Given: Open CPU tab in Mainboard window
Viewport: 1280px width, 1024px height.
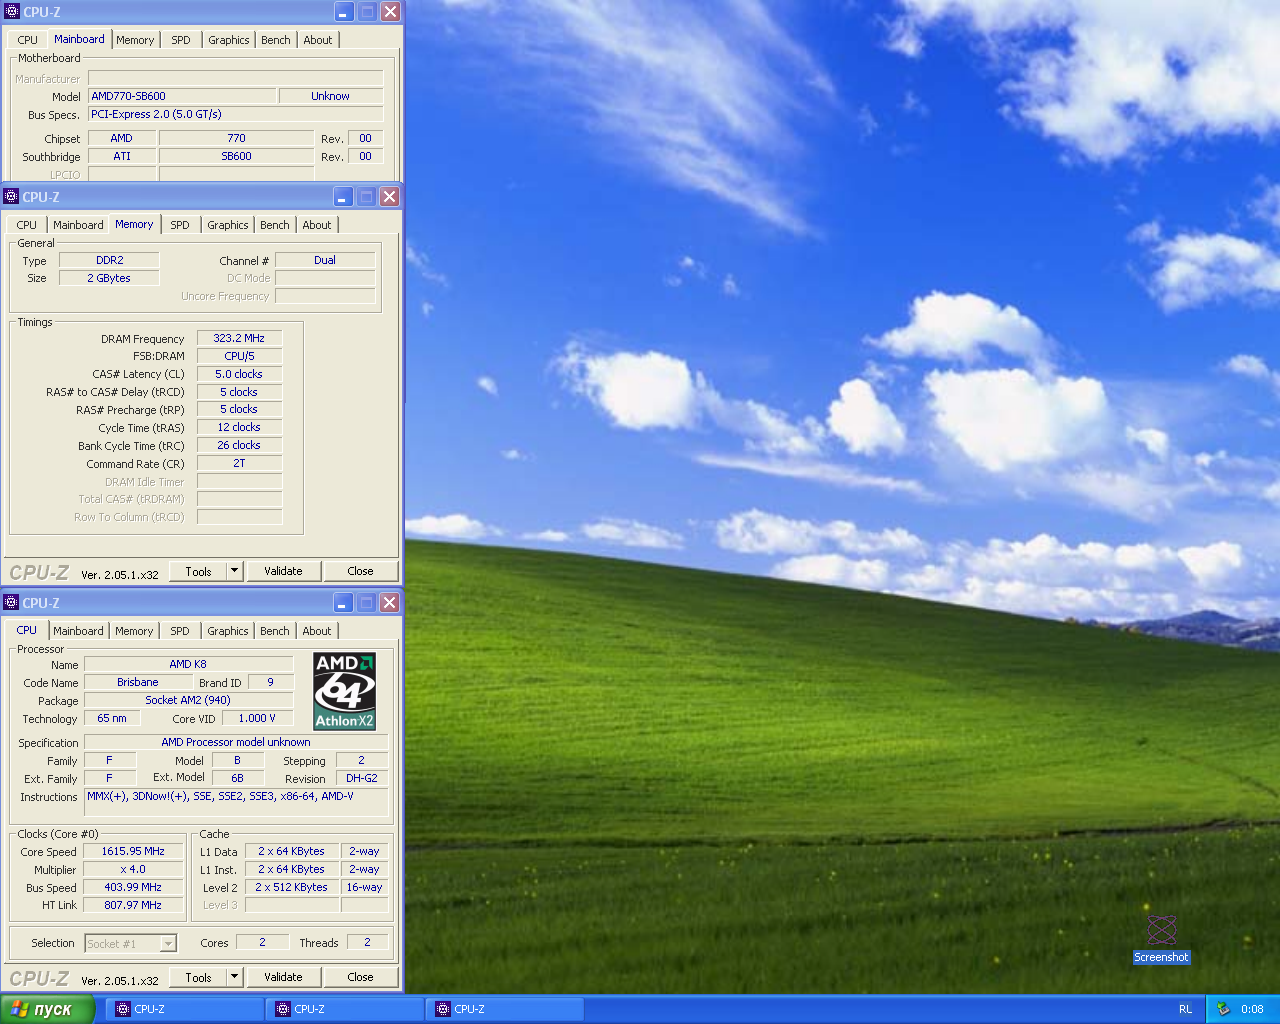Looking at the screenshot, I should (x=27, y=40).
